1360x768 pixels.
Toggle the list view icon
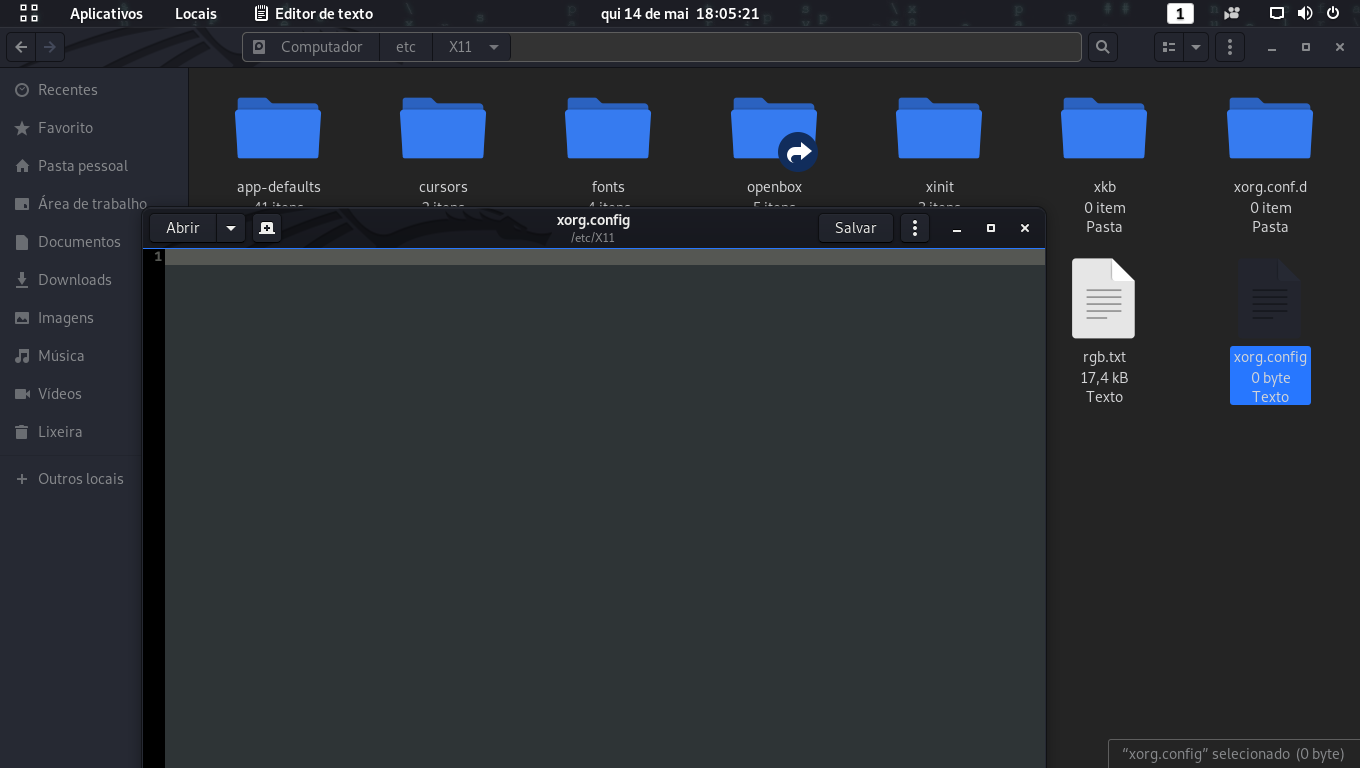tap(1169, 47)
